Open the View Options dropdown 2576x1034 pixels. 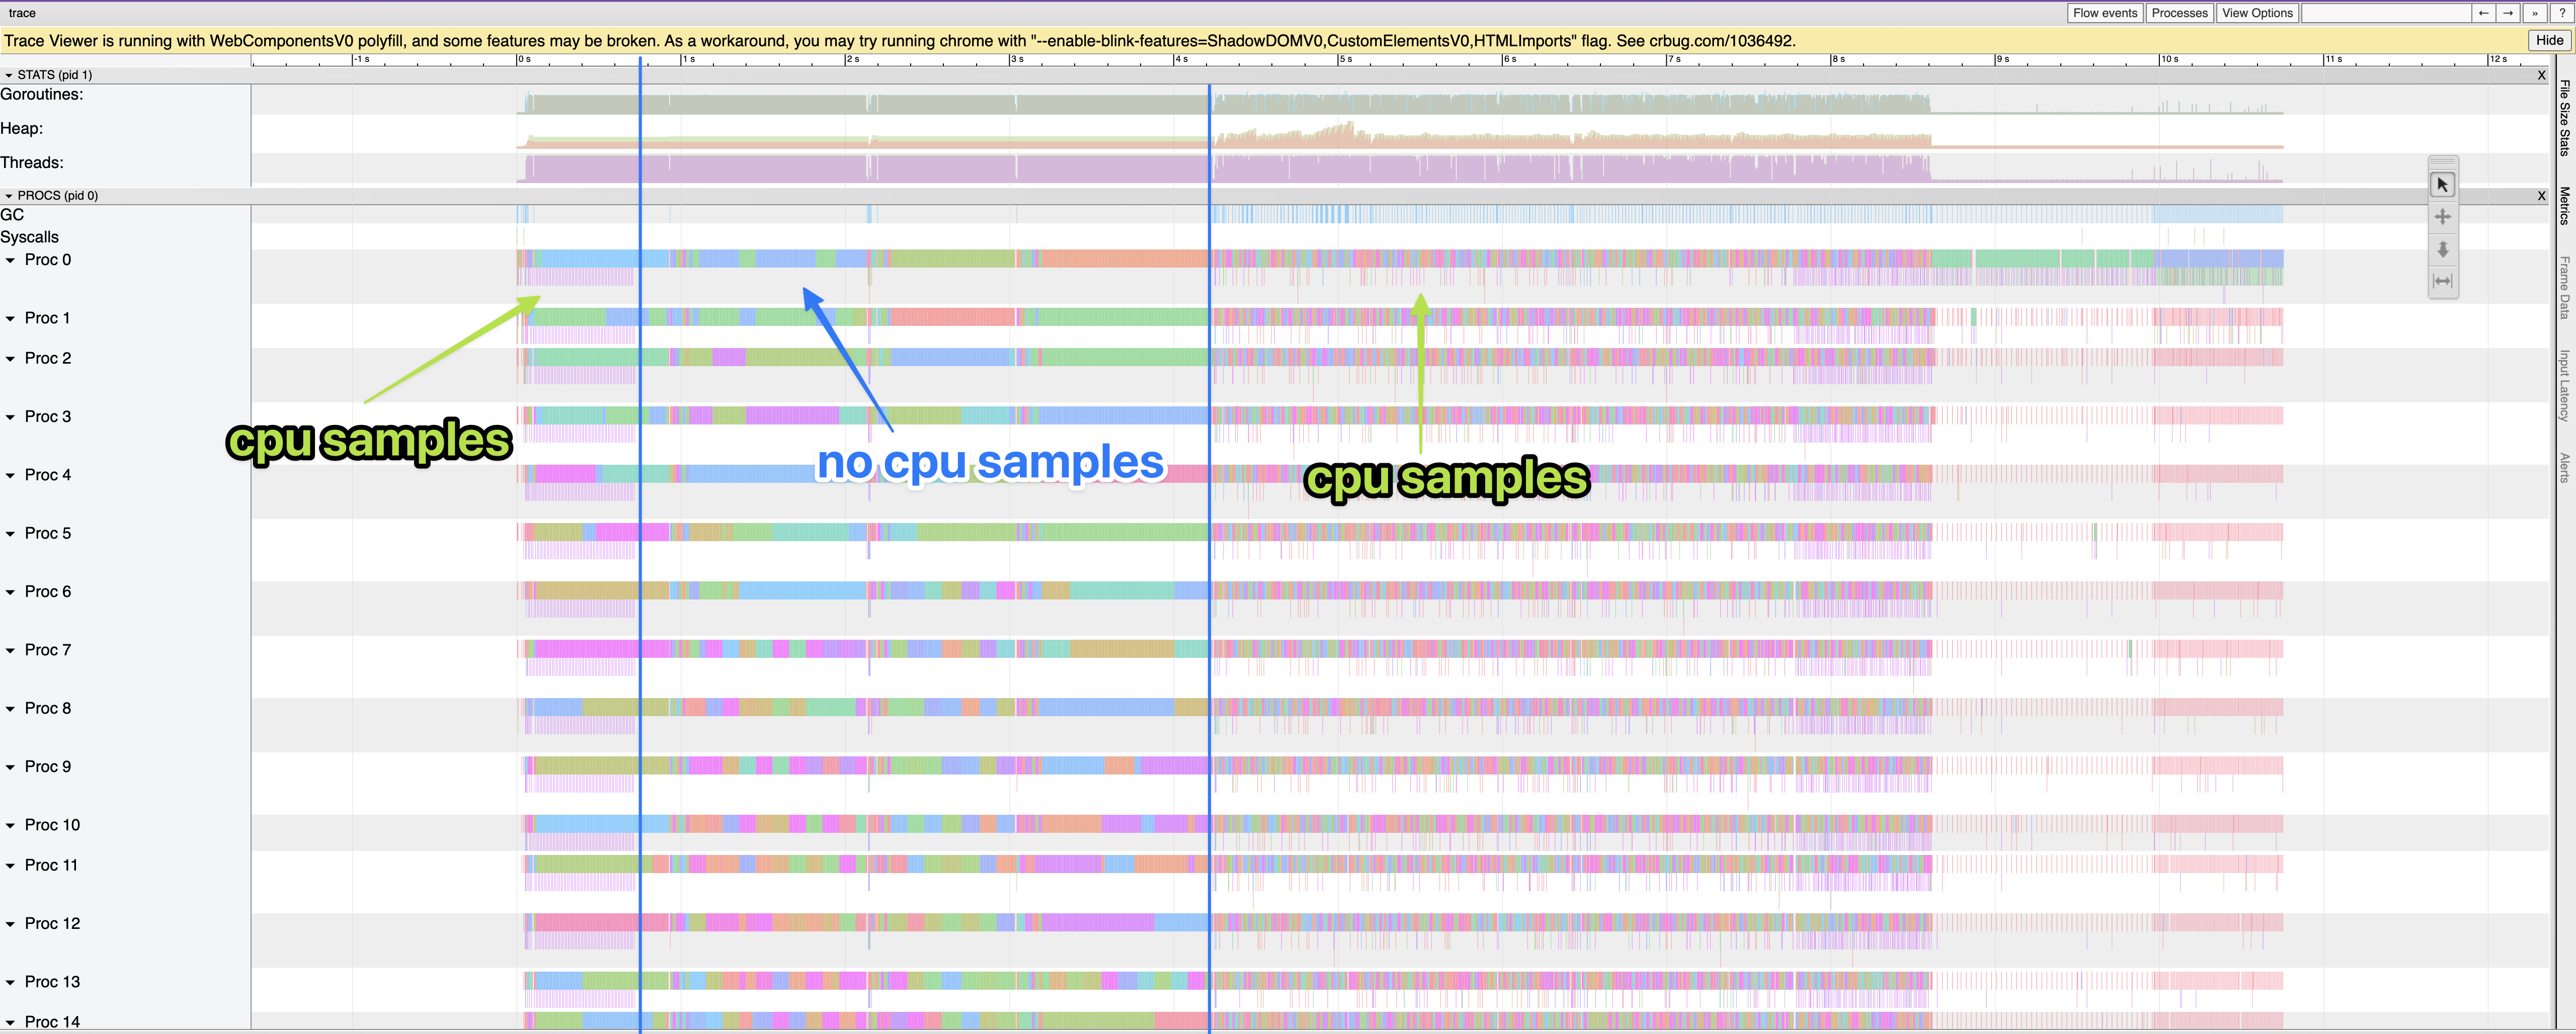click(2257, 13)
